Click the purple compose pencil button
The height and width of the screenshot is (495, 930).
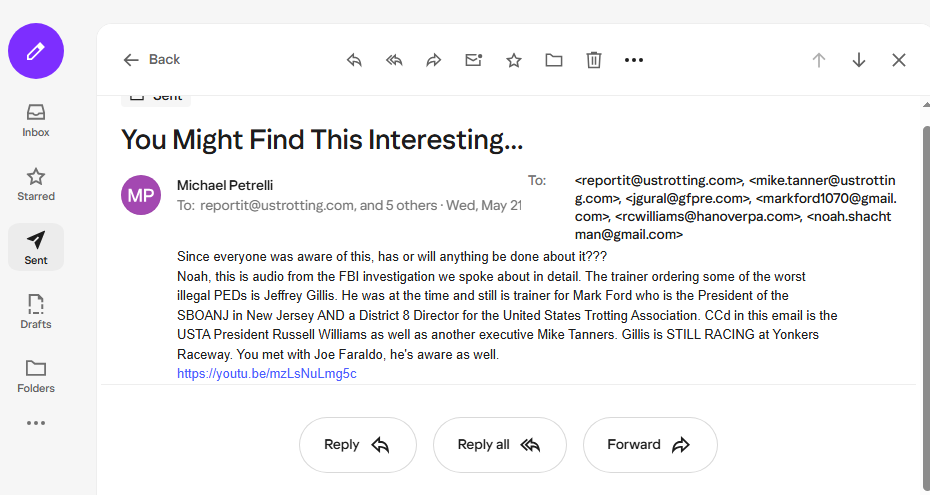36,50
